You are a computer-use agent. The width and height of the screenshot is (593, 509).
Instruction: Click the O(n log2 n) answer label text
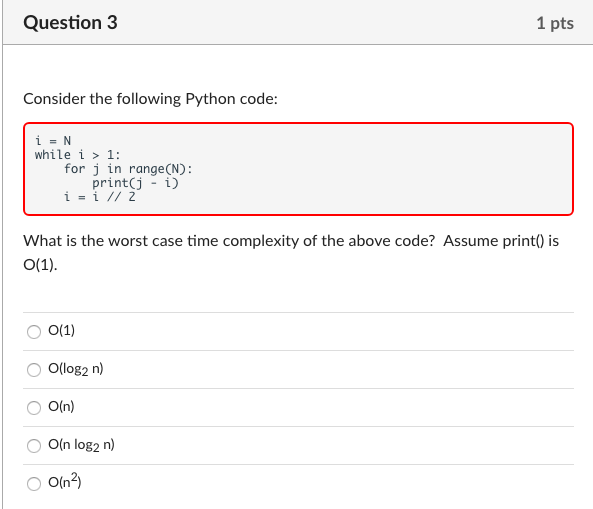[81, 445]
